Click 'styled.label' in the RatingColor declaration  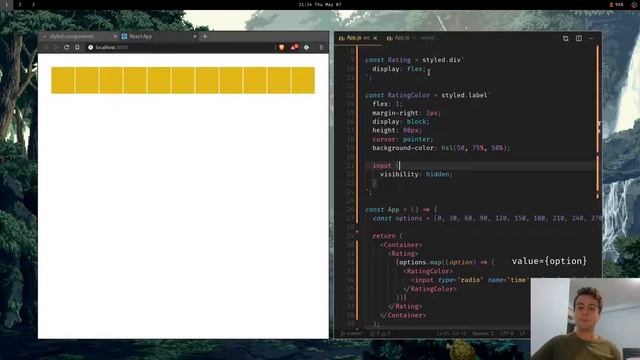(x=464, y=95)
